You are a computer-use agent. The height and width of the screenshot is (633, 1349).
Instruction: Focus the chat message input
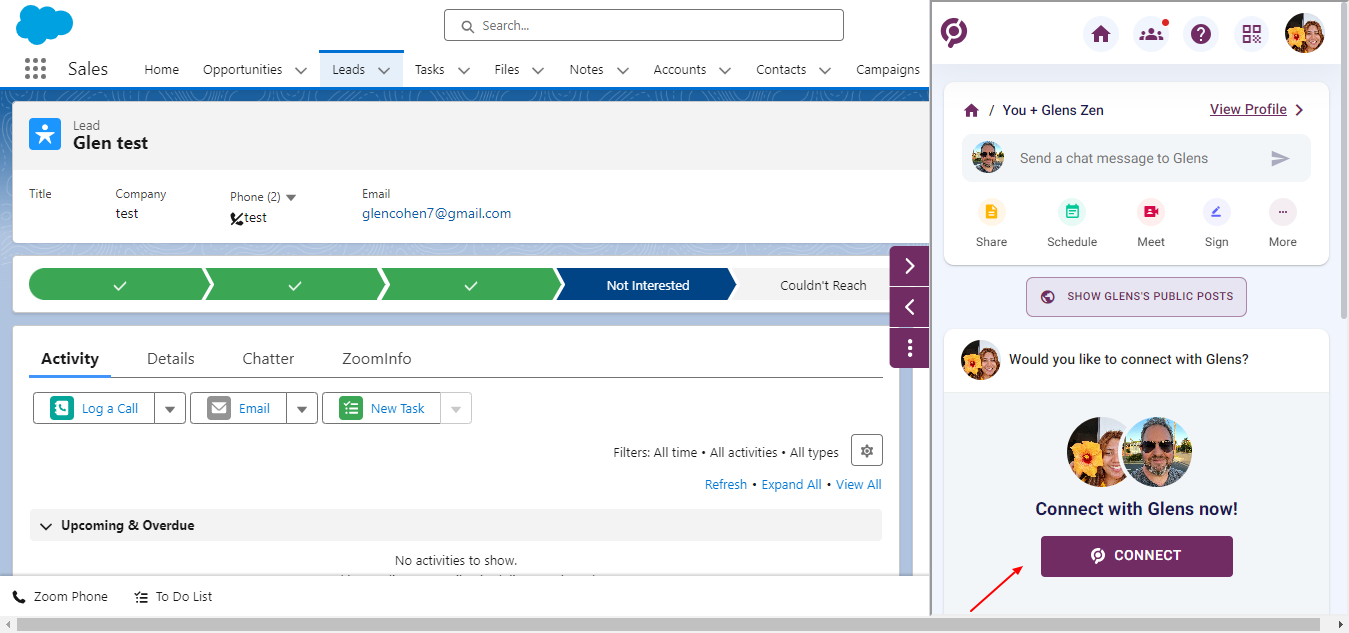(x=1135, y=158)
